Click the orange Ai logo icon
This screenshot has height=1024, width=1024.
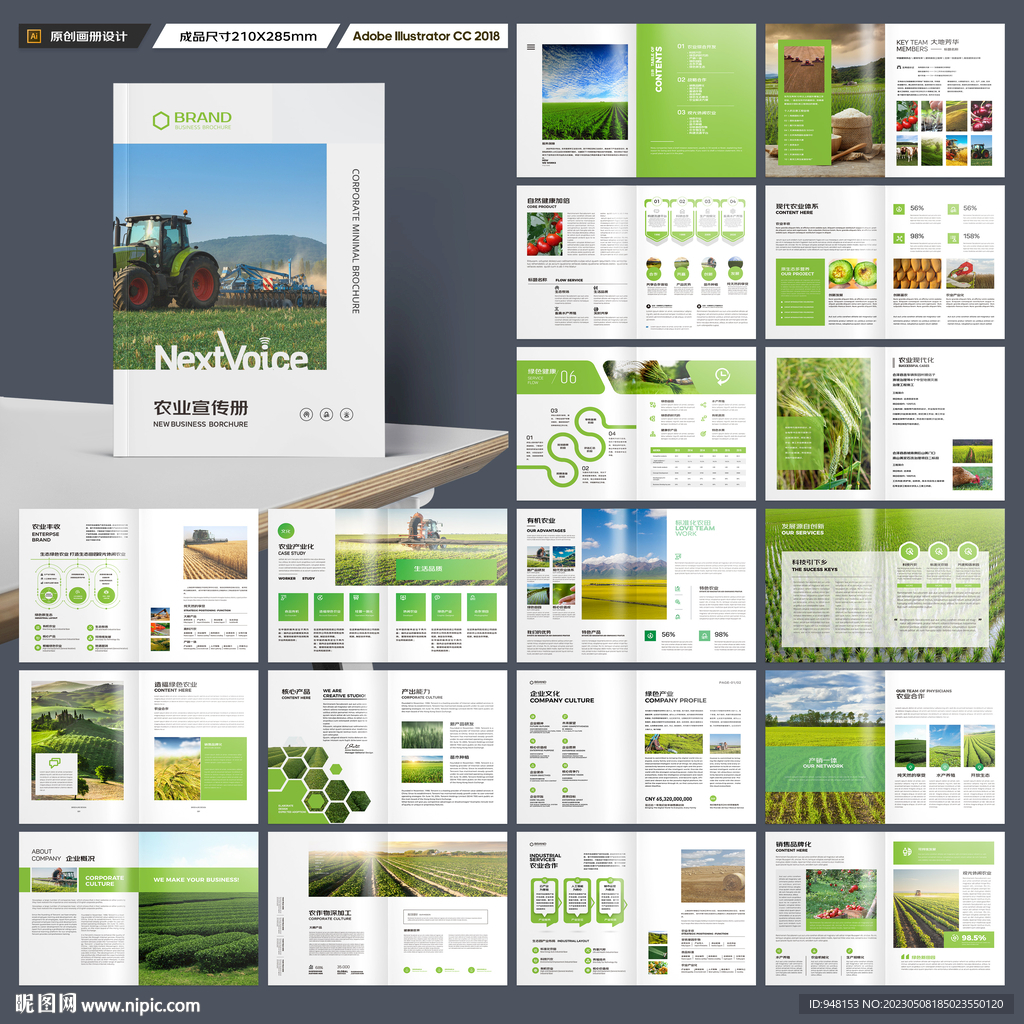(34, 37)
